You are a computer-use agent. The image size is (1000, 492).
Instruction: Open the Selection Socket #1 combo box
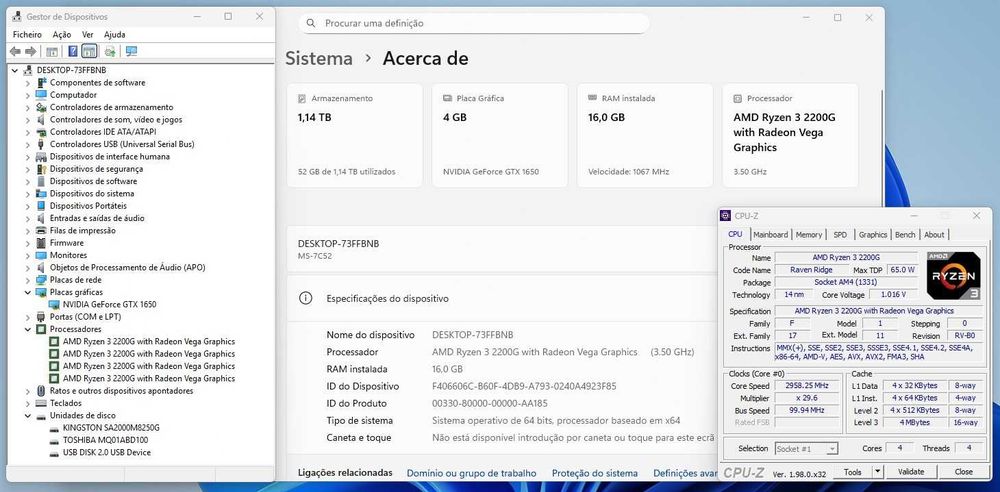[806, 449]
